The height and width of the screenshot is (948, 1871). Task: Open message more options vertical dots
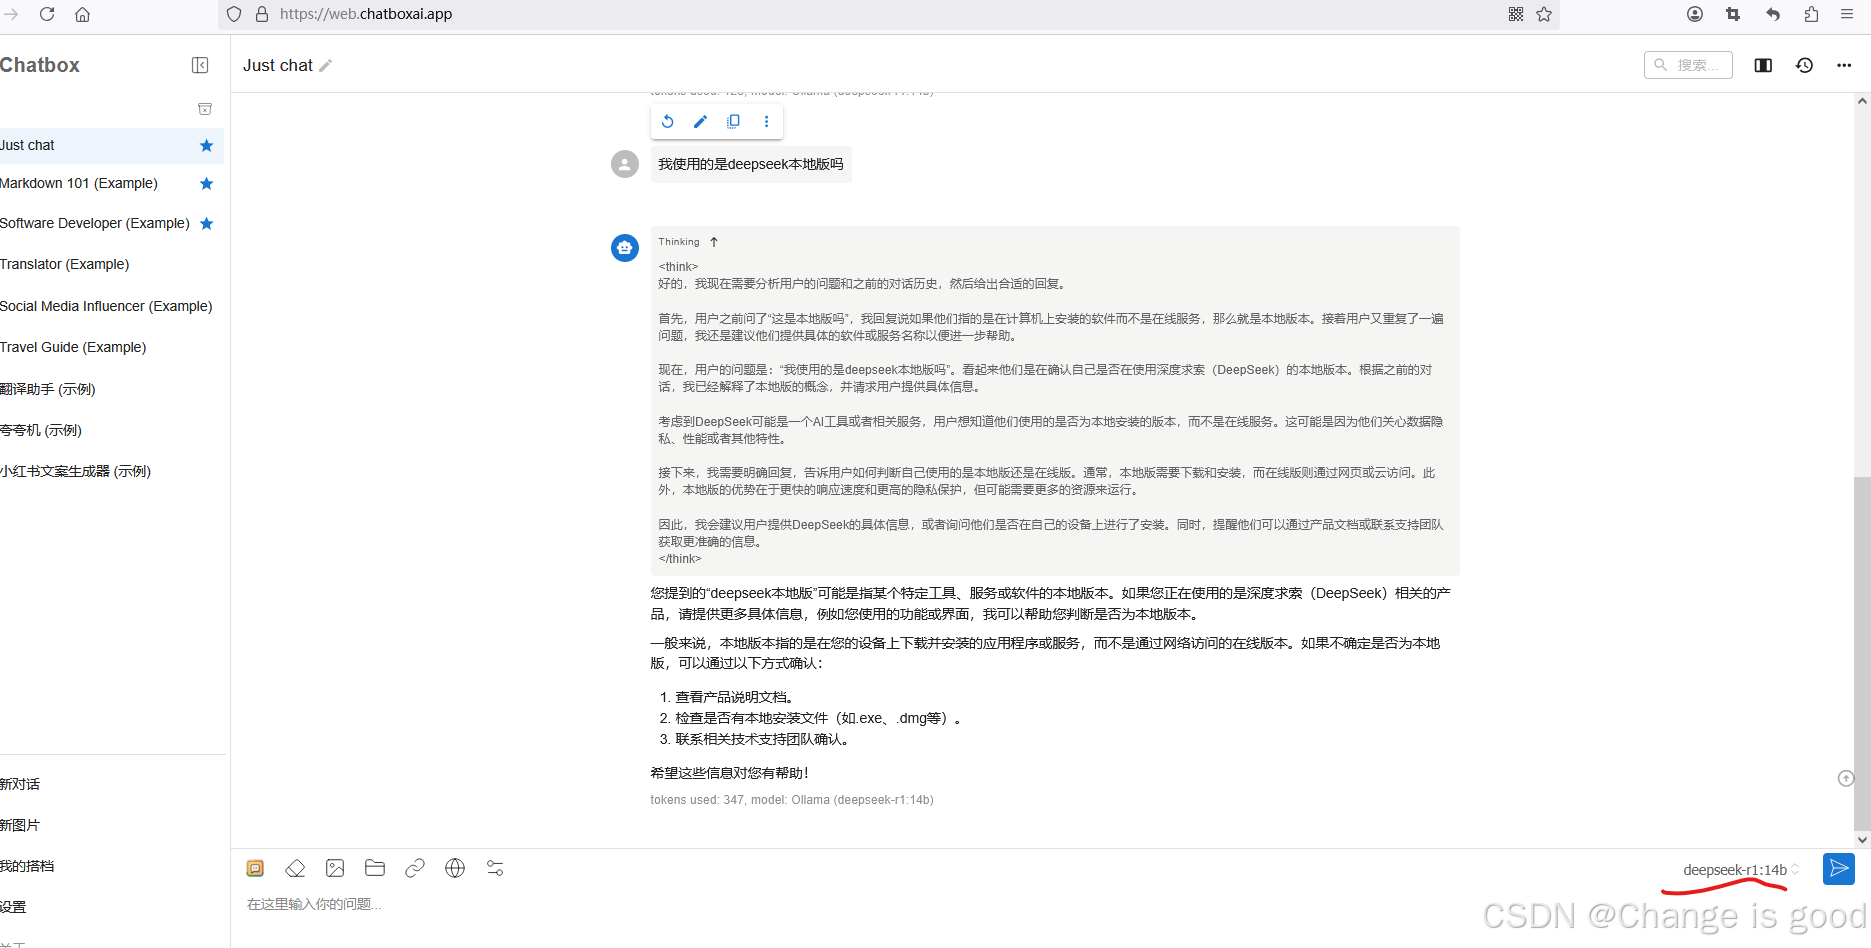point(767,121)
